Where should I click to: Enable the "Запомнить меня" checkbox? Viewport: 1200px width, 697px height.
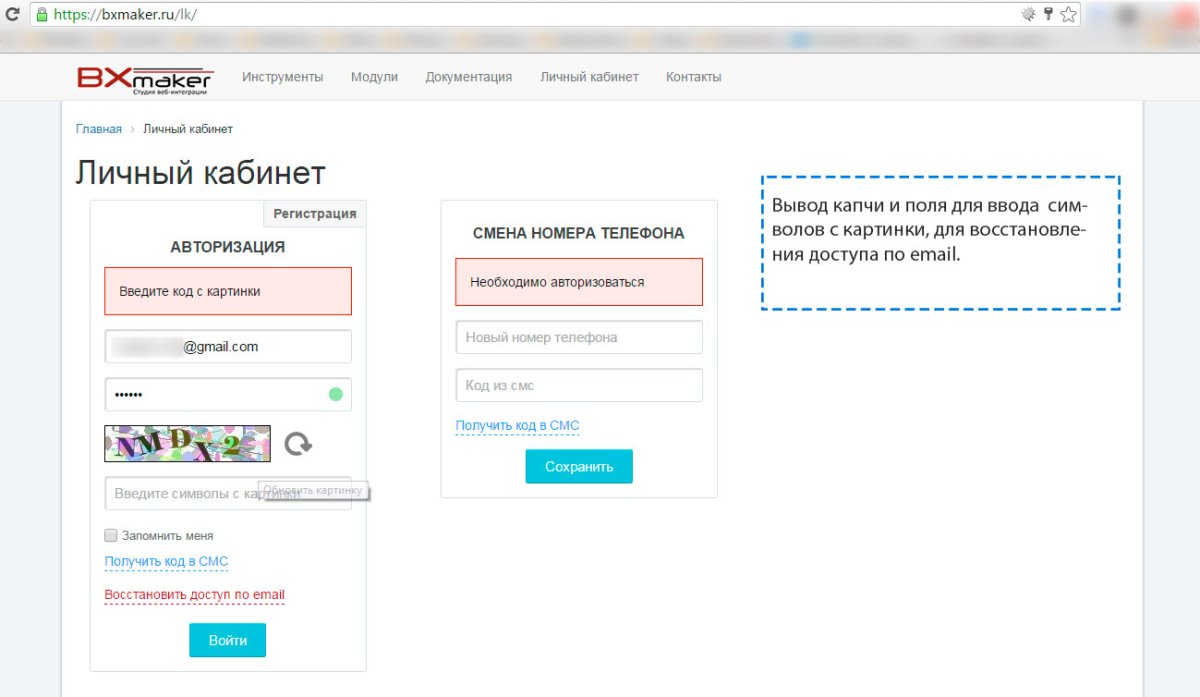[110, 535]
